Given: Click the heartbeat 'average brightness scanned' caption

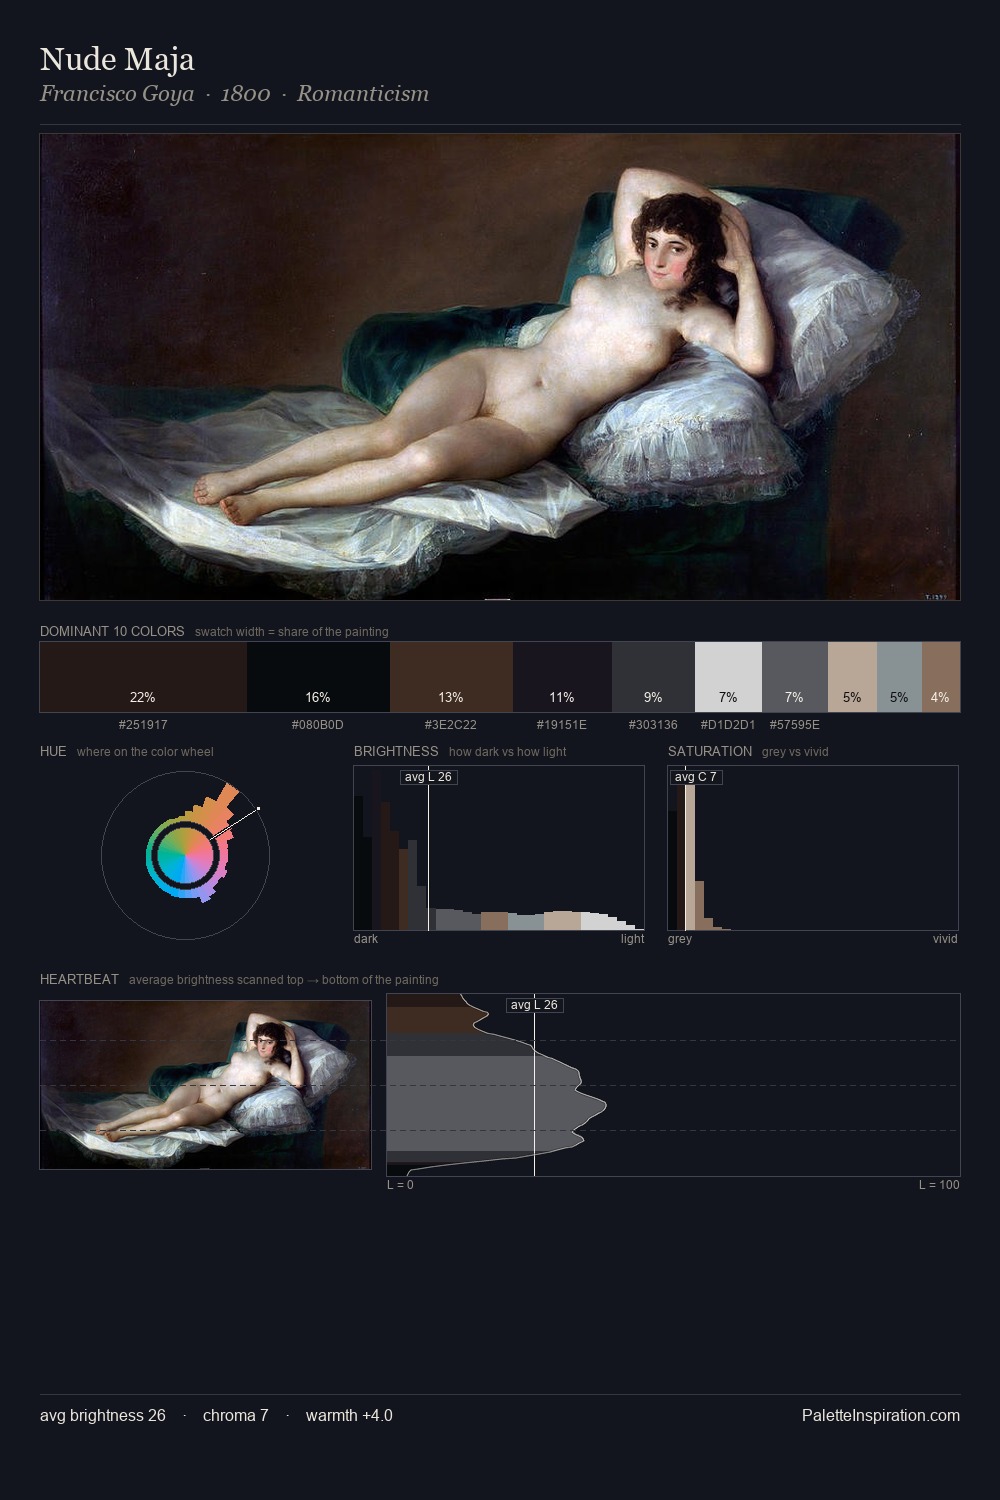Looking at the screenshot, I should click(x=283, y=980).
